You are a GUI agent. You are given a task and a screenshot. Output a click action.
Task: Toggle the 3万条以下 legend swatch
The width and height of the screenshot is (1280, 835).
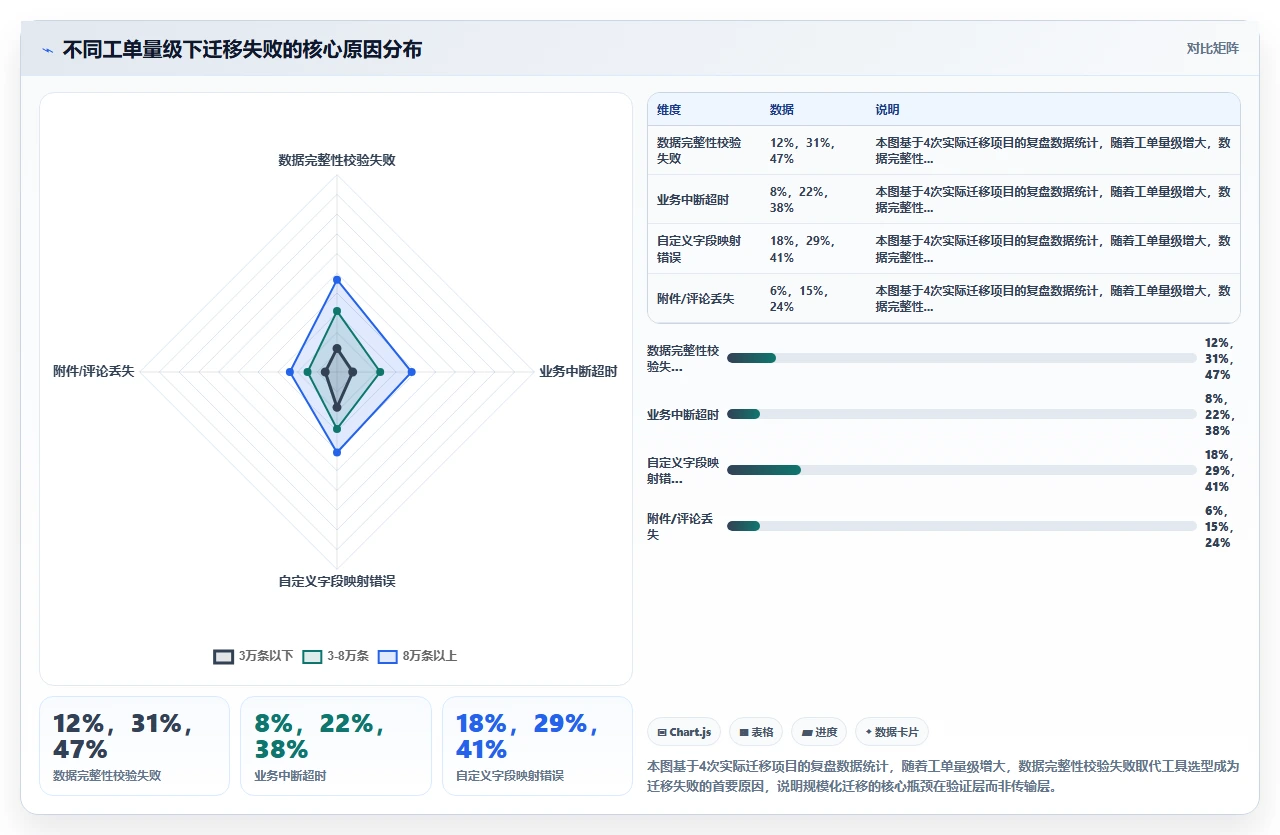(x=224, y=656)
